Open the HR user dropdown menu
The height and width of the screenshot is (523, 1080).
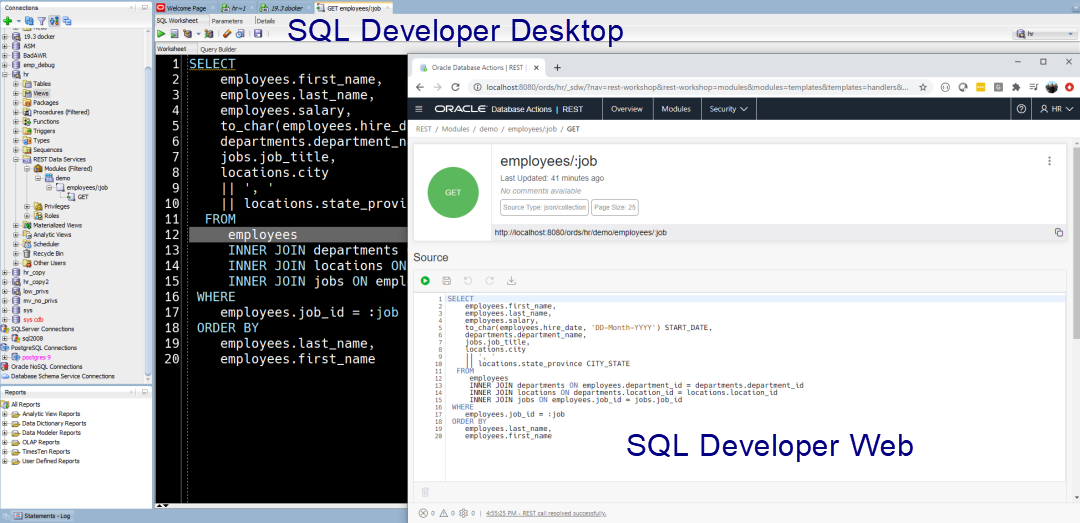(1056, 109)
